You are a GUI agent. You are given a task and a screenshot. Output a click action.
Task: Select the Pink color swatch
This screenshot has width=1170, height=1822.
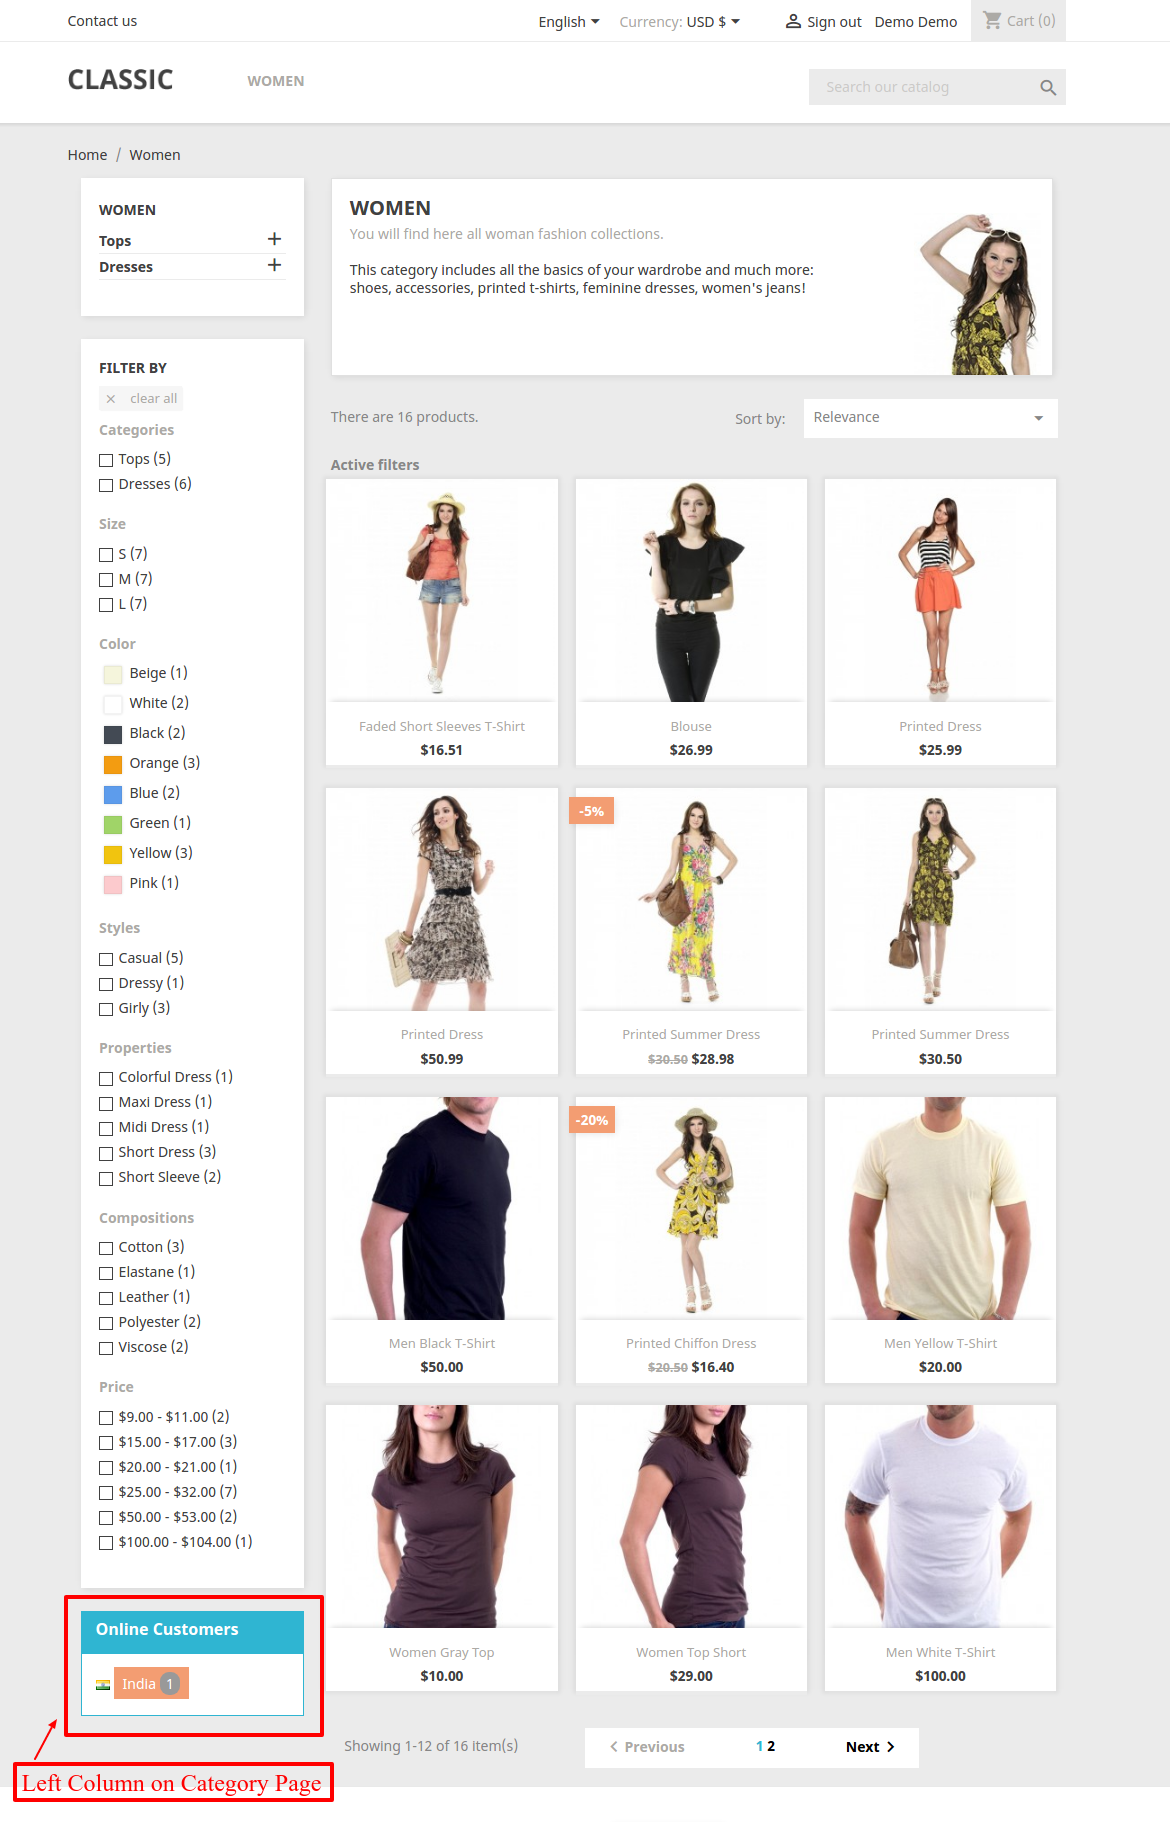point(113,884)
